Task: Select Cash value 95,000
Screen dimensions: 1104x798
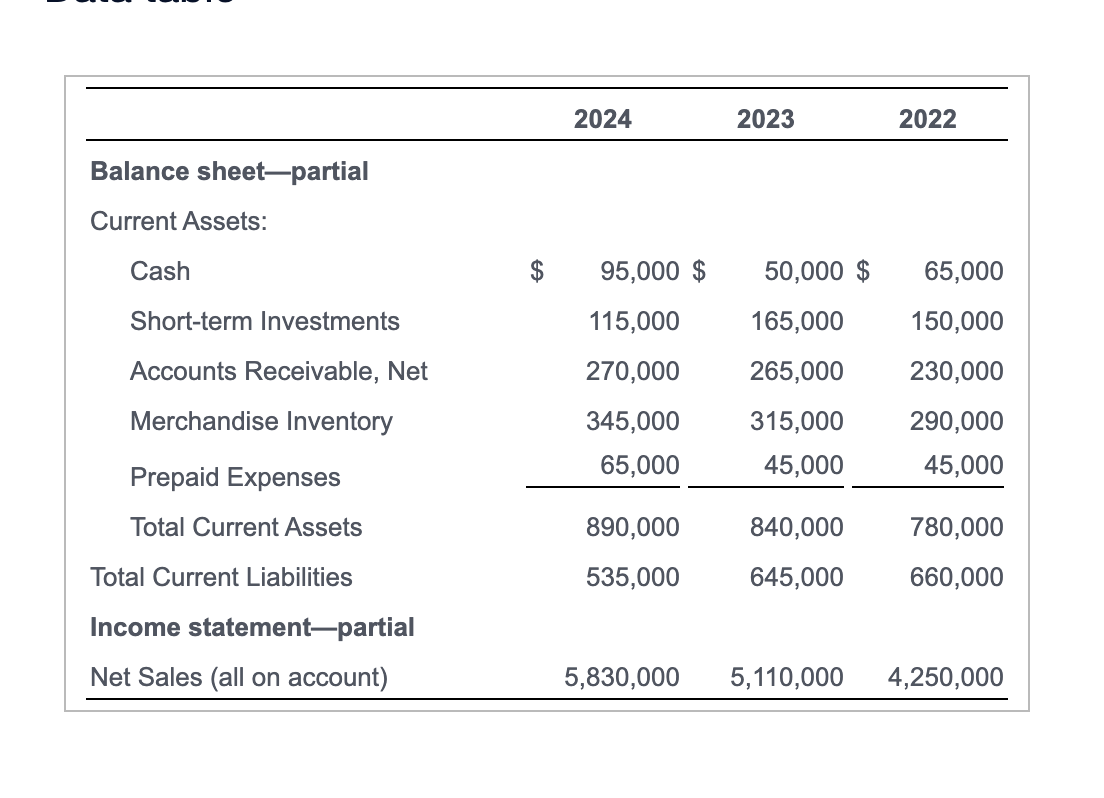Action: click(x=640, y=271)
